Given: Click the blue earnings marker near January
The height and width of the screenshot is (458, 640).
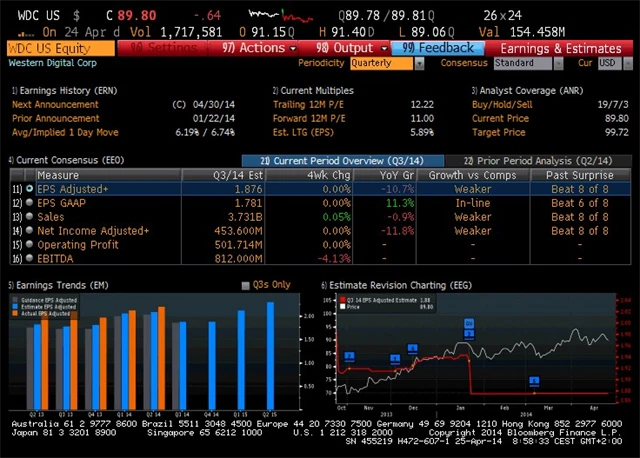Looking at the screenshot, I should coord(468,326).
